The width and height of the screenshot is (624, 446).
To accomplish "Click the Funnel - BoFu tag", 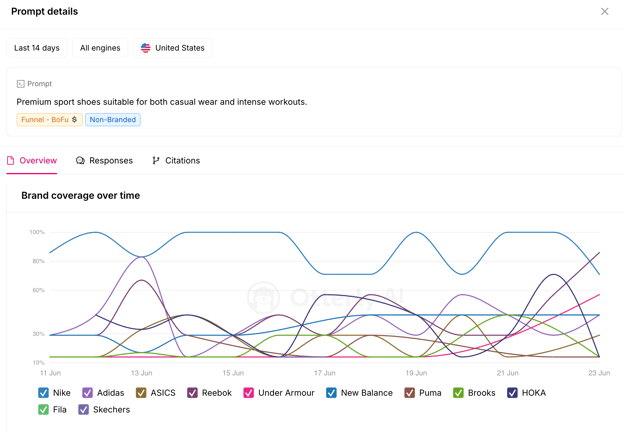I will point(49,120).
